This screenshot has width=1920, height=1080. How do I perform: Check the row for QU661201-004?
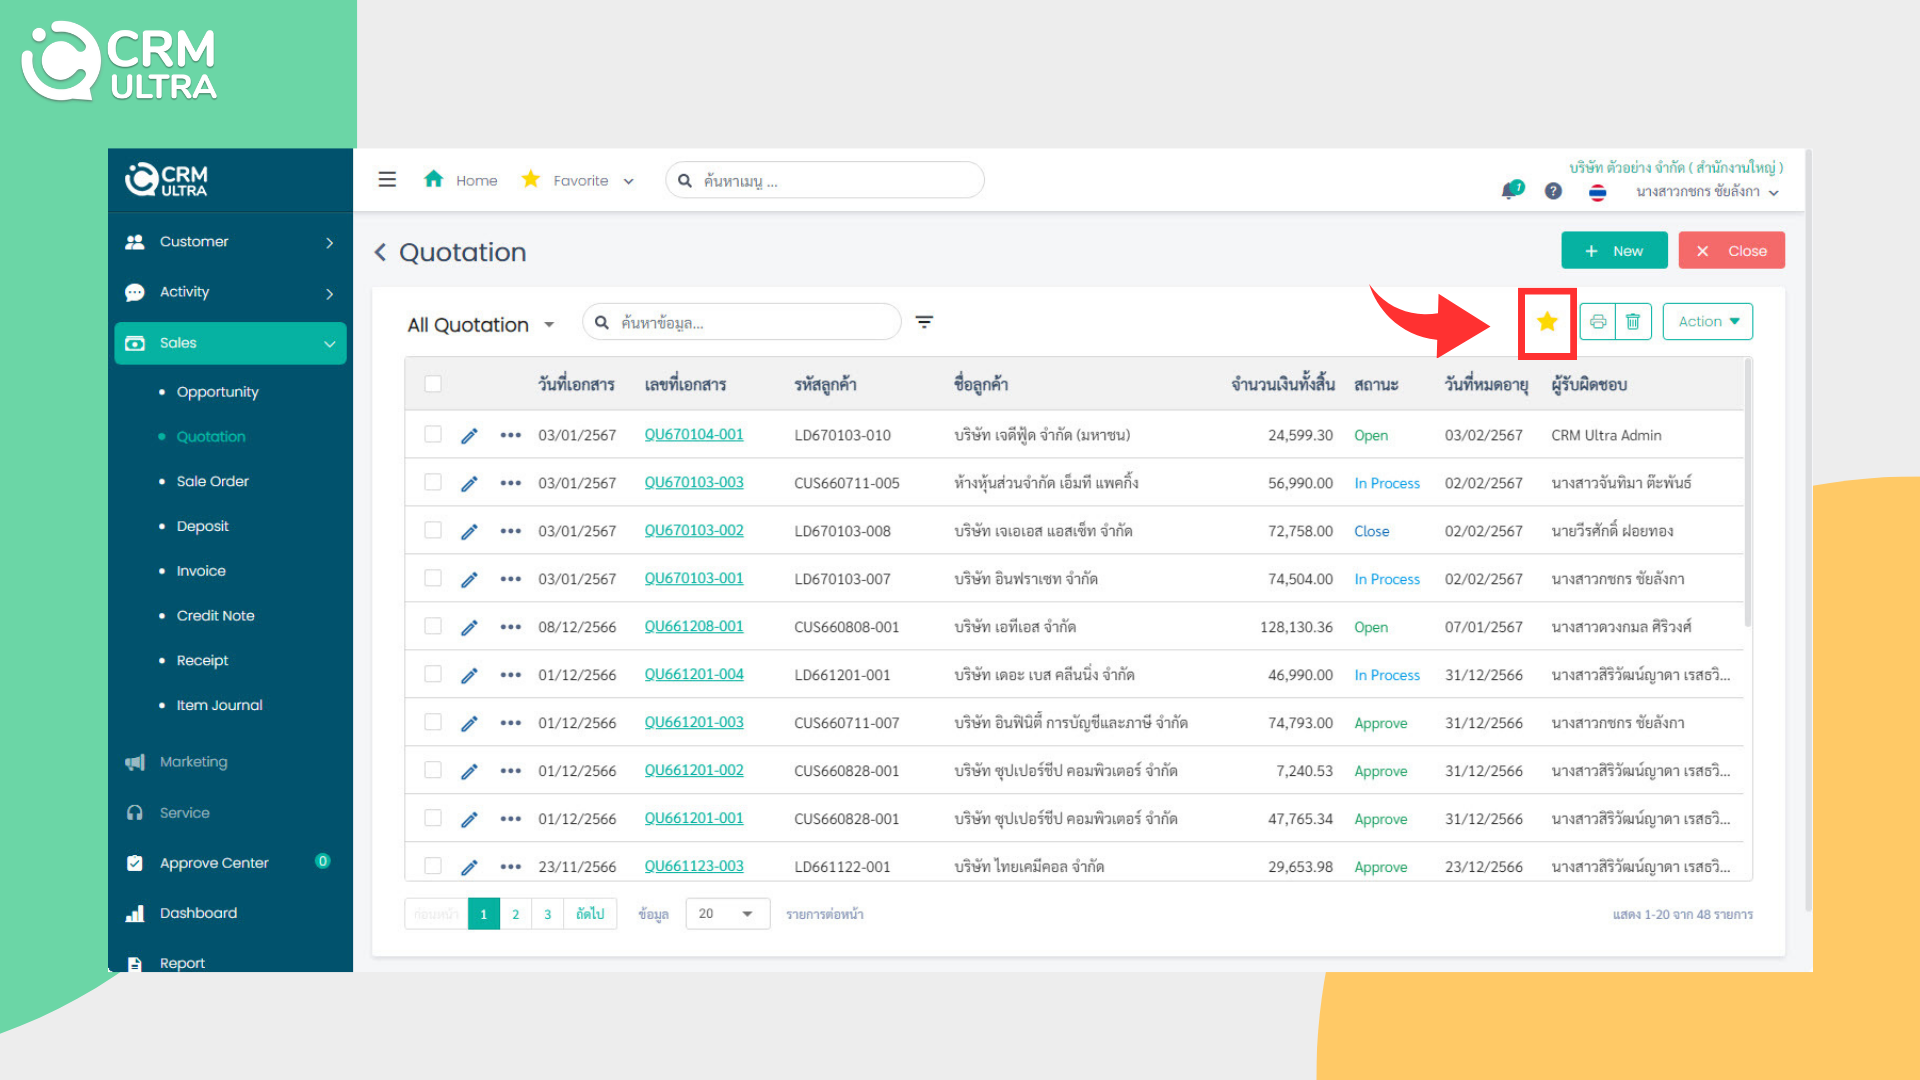pyautogui.click(x=433, y=674)
